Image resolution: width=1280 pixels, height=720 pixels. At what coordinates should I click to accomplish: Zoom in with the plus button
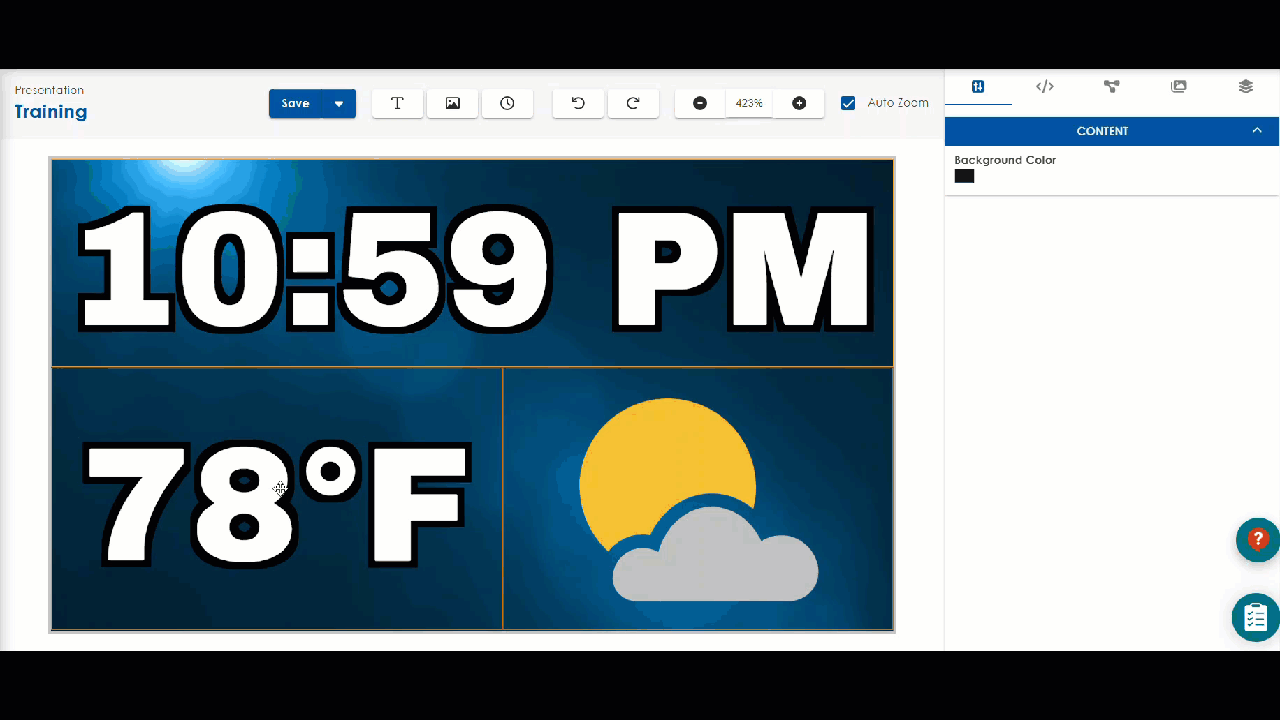pyautogui.click(x=799, y=103)
